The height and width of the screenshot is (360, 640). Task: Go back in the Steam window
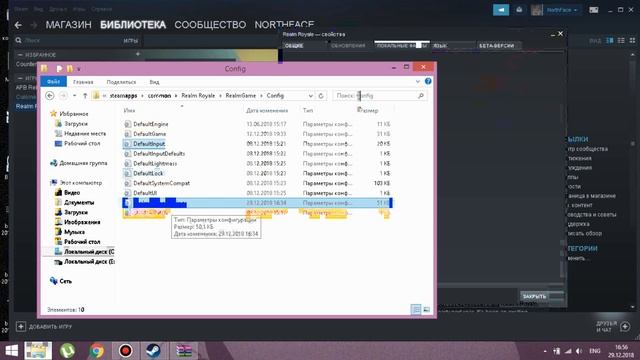click(18, 25)
